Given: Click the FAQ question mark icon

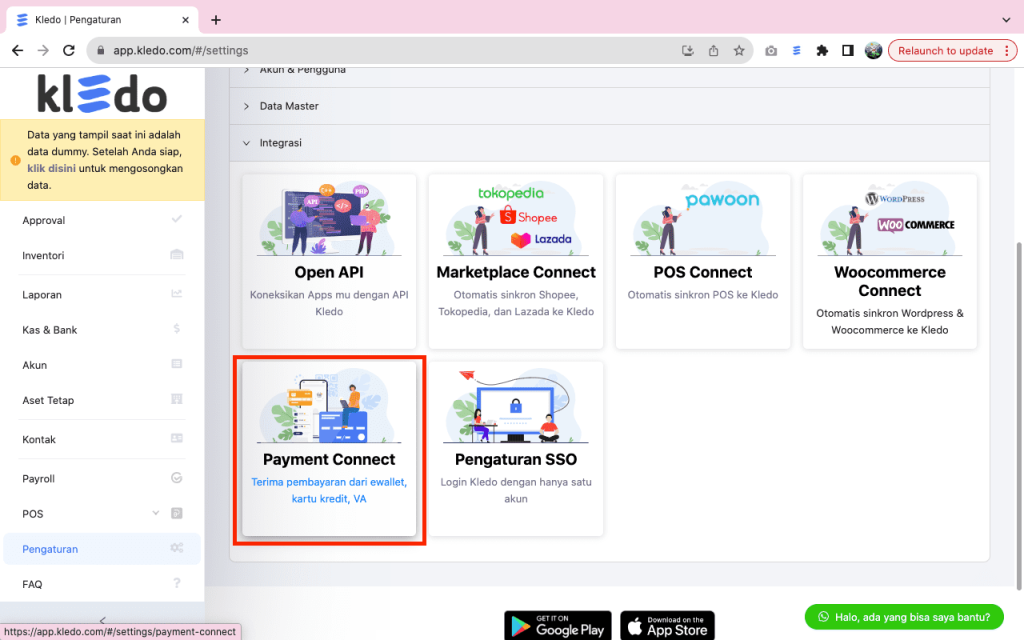Looking at the screenshot, I should tap(176, 583).
